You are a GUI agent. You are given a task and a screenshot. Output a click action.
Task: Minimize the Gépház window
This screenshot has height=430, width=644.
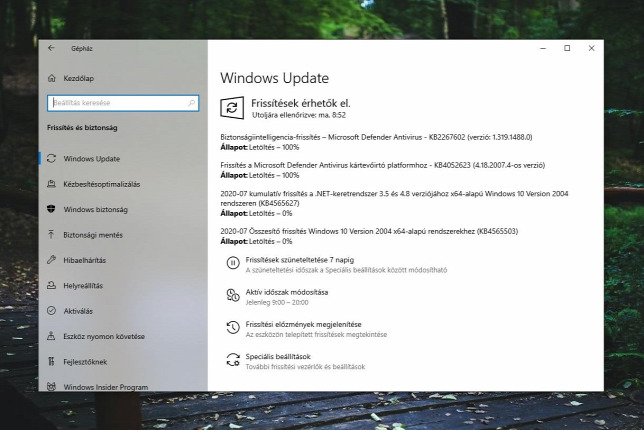tap(543, 48)
